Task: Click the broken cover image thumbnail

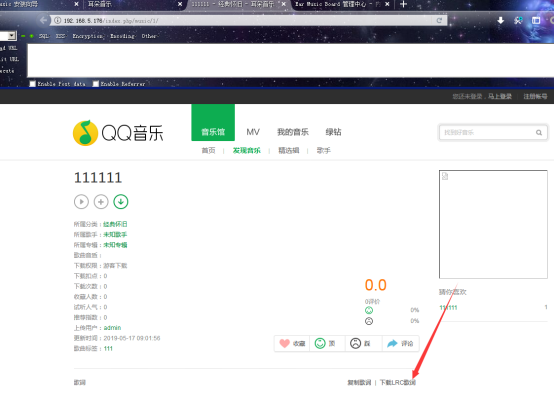Action: click(x=493, y=224)
